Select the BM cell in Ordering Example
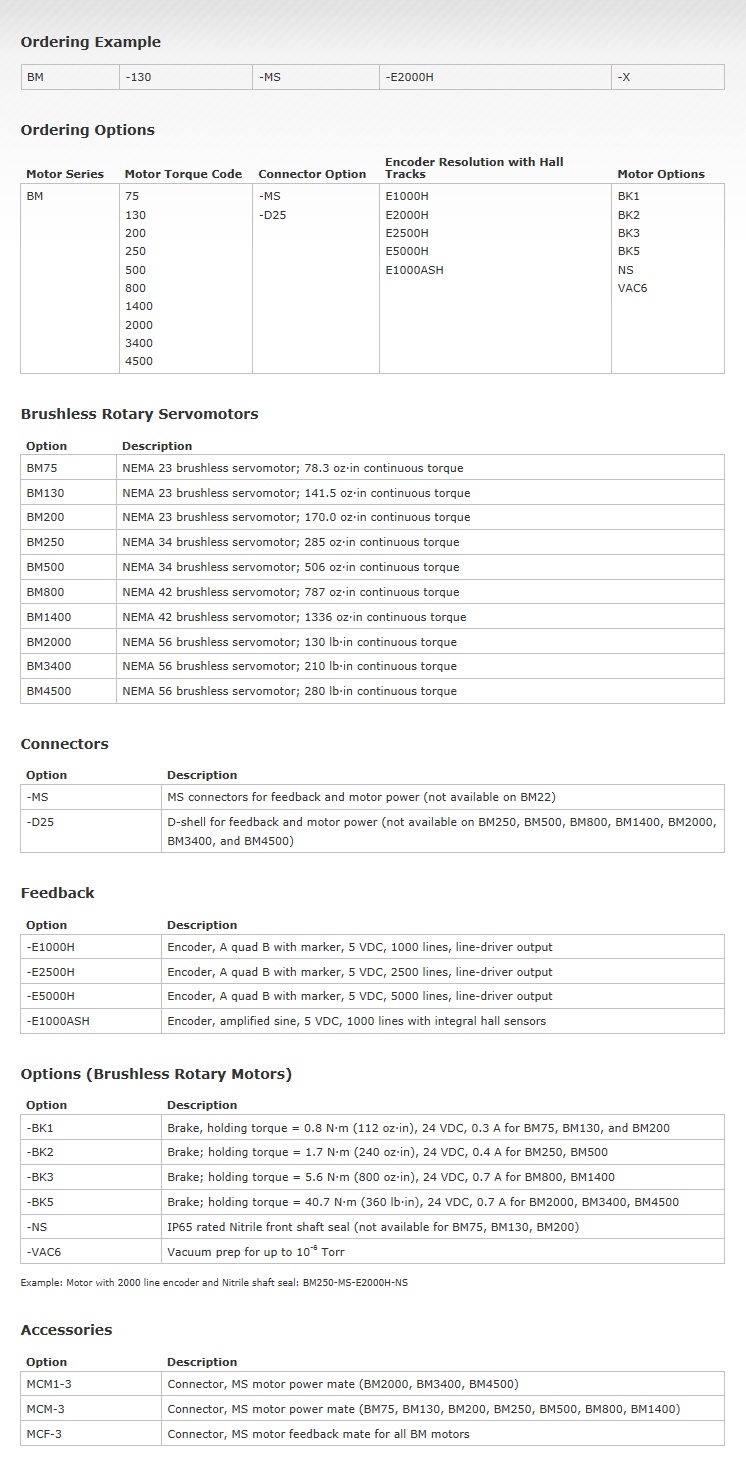 point(70,77)
